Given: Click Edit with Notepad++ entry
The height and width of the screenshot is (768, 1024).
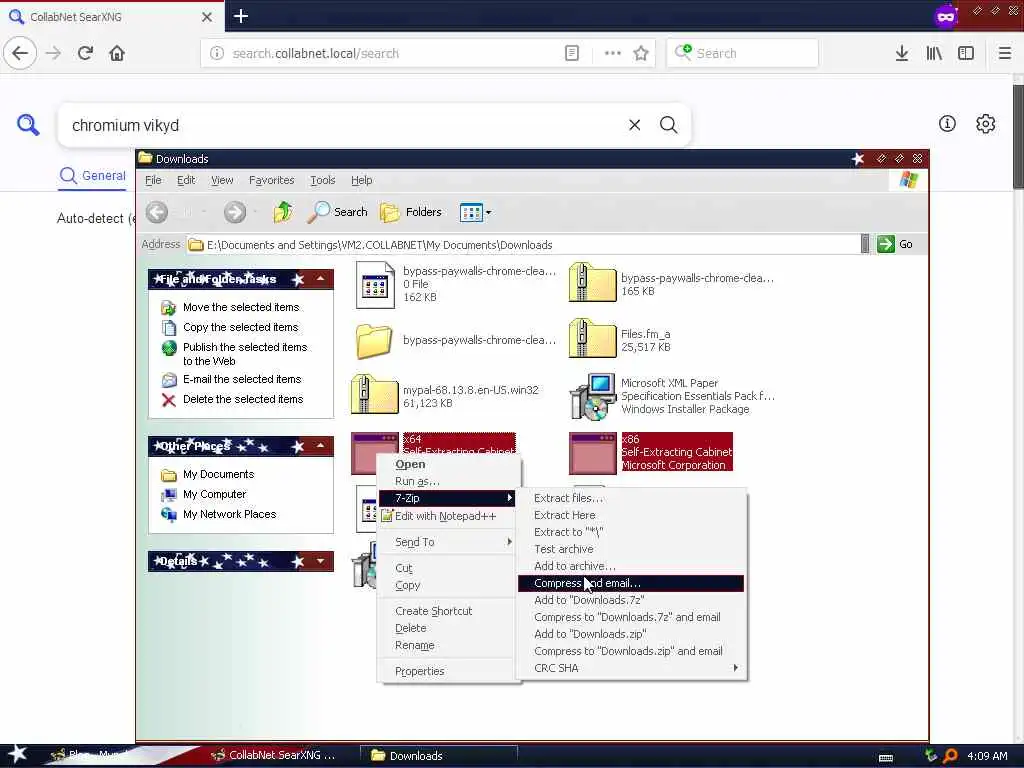Looking at the screenshot, I should pos(449,516).
